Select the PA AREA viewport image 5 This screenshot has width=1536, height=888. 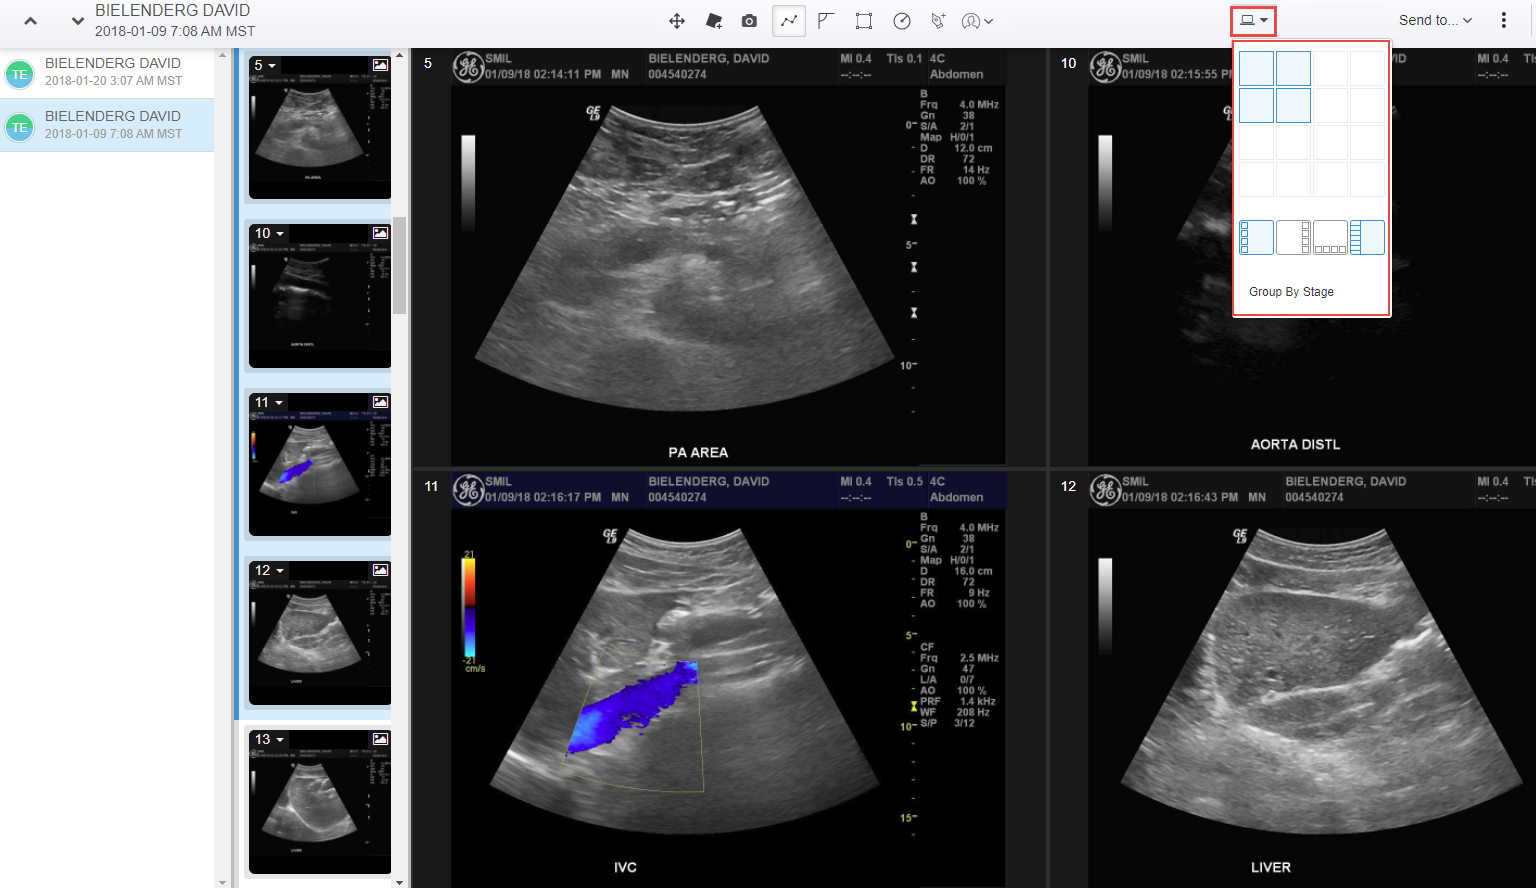(x=728, y=257)
